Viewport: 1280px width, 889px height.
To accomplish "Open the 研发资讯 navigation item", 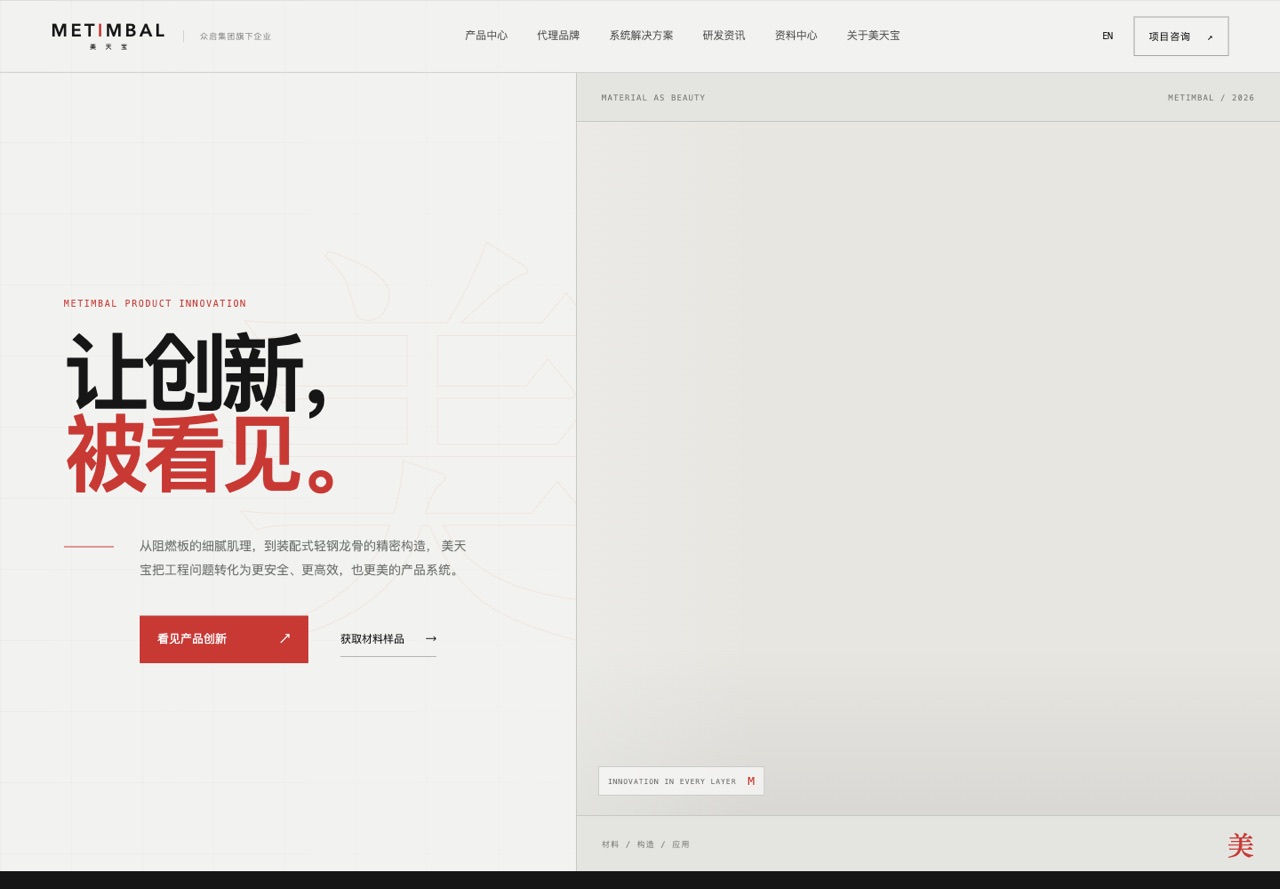I will click(x=724, y=36).
